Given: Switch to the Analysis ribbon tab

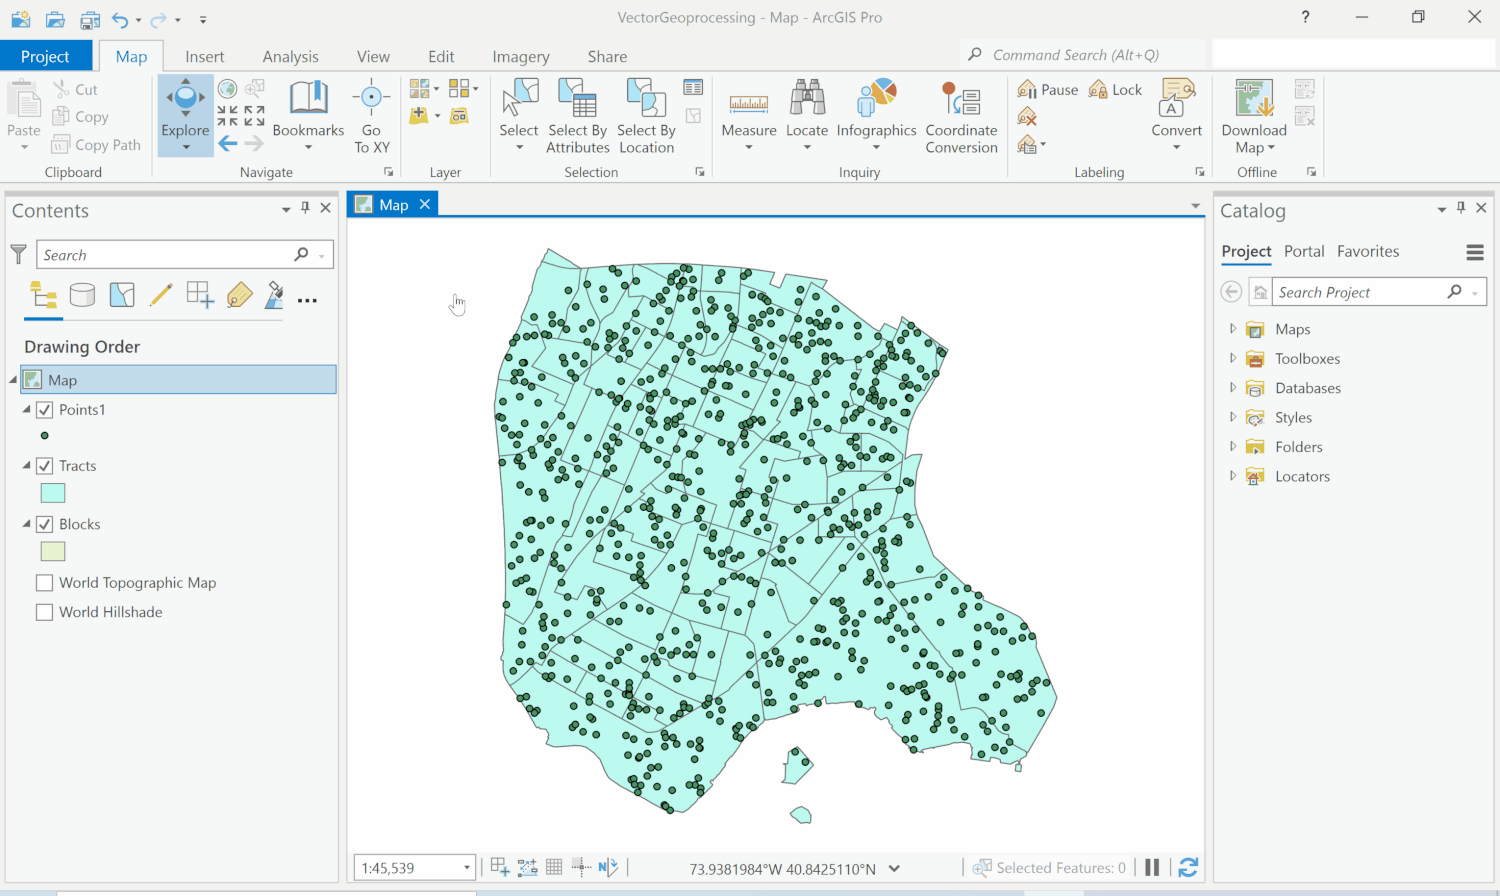Looking at the screenshot, I should (x=290, y=56).
